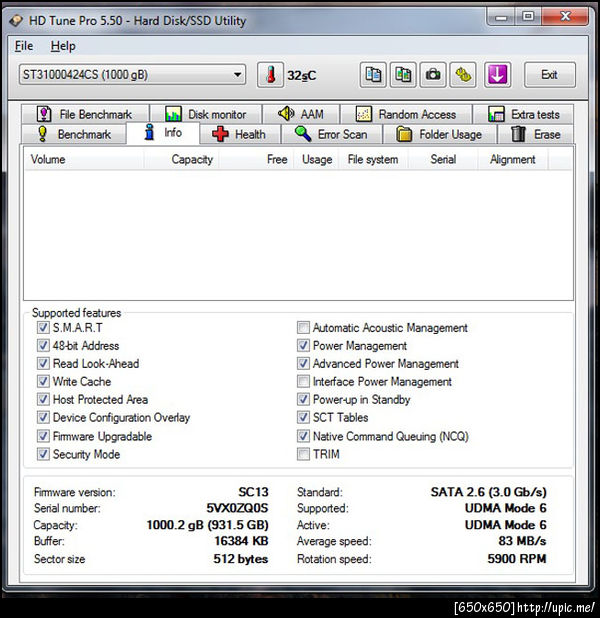Click the Exit button
600x618 pixels.
tap(549, 75)
